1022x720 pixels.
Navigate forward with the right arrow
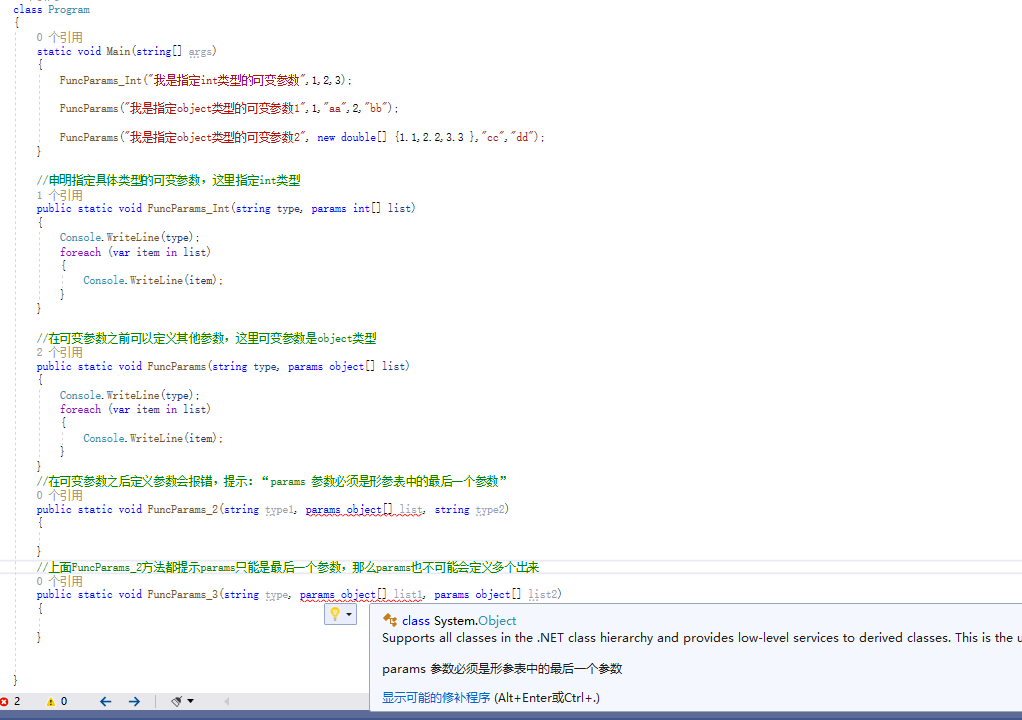tap(134, 701)
